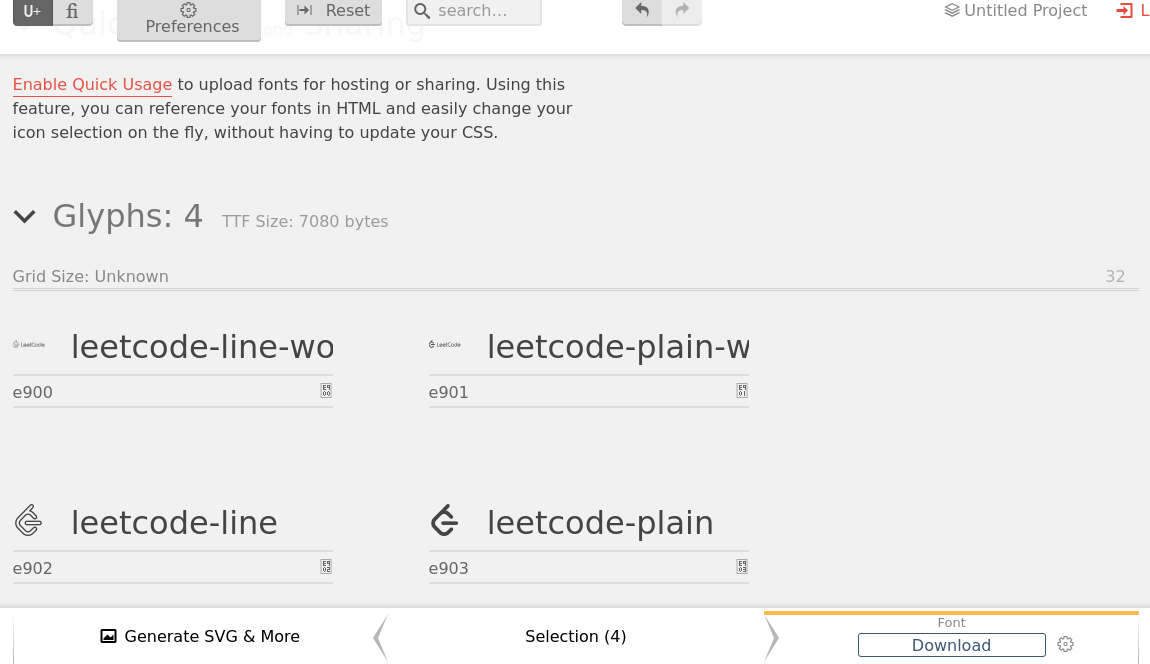Edit the leetcode-plain glyph name
The width and height of the screenshot is (1150, 664).
pyautogui.click(x=618, y=522)
